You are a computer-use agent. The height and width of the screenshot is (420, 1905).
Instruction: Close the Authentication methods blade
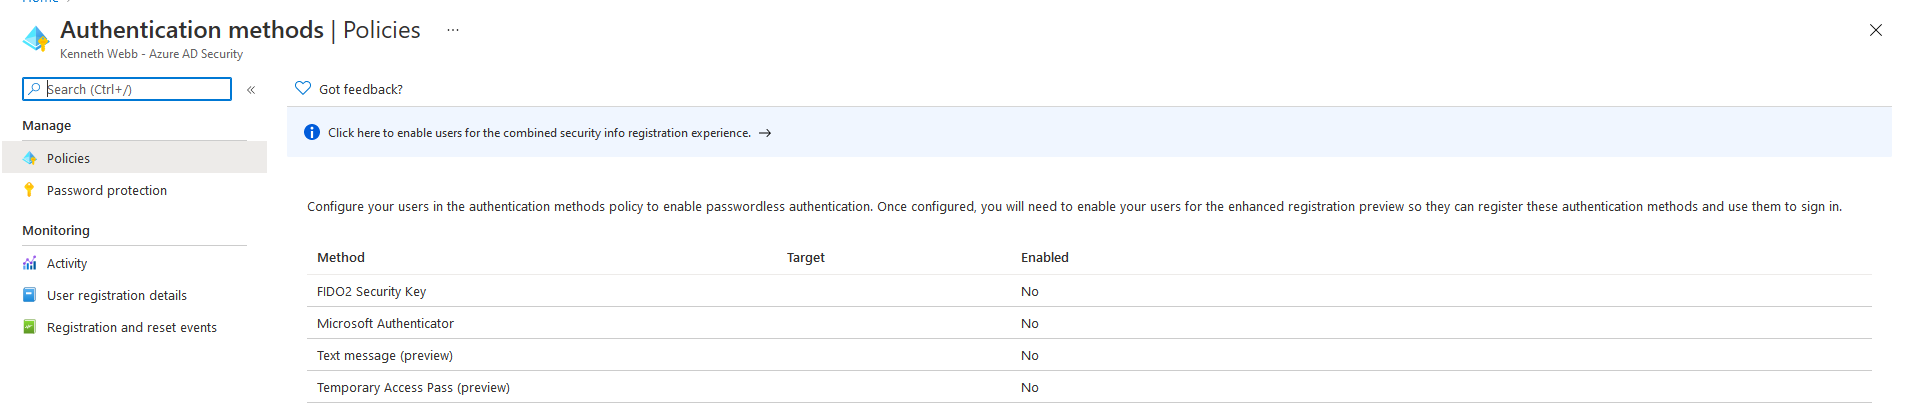(1876, 30)
